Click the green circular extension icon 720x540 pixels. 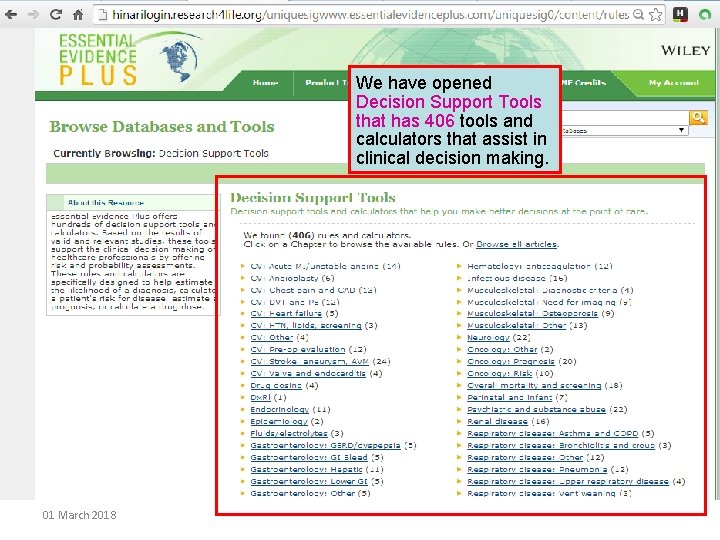tap(705, 15)
